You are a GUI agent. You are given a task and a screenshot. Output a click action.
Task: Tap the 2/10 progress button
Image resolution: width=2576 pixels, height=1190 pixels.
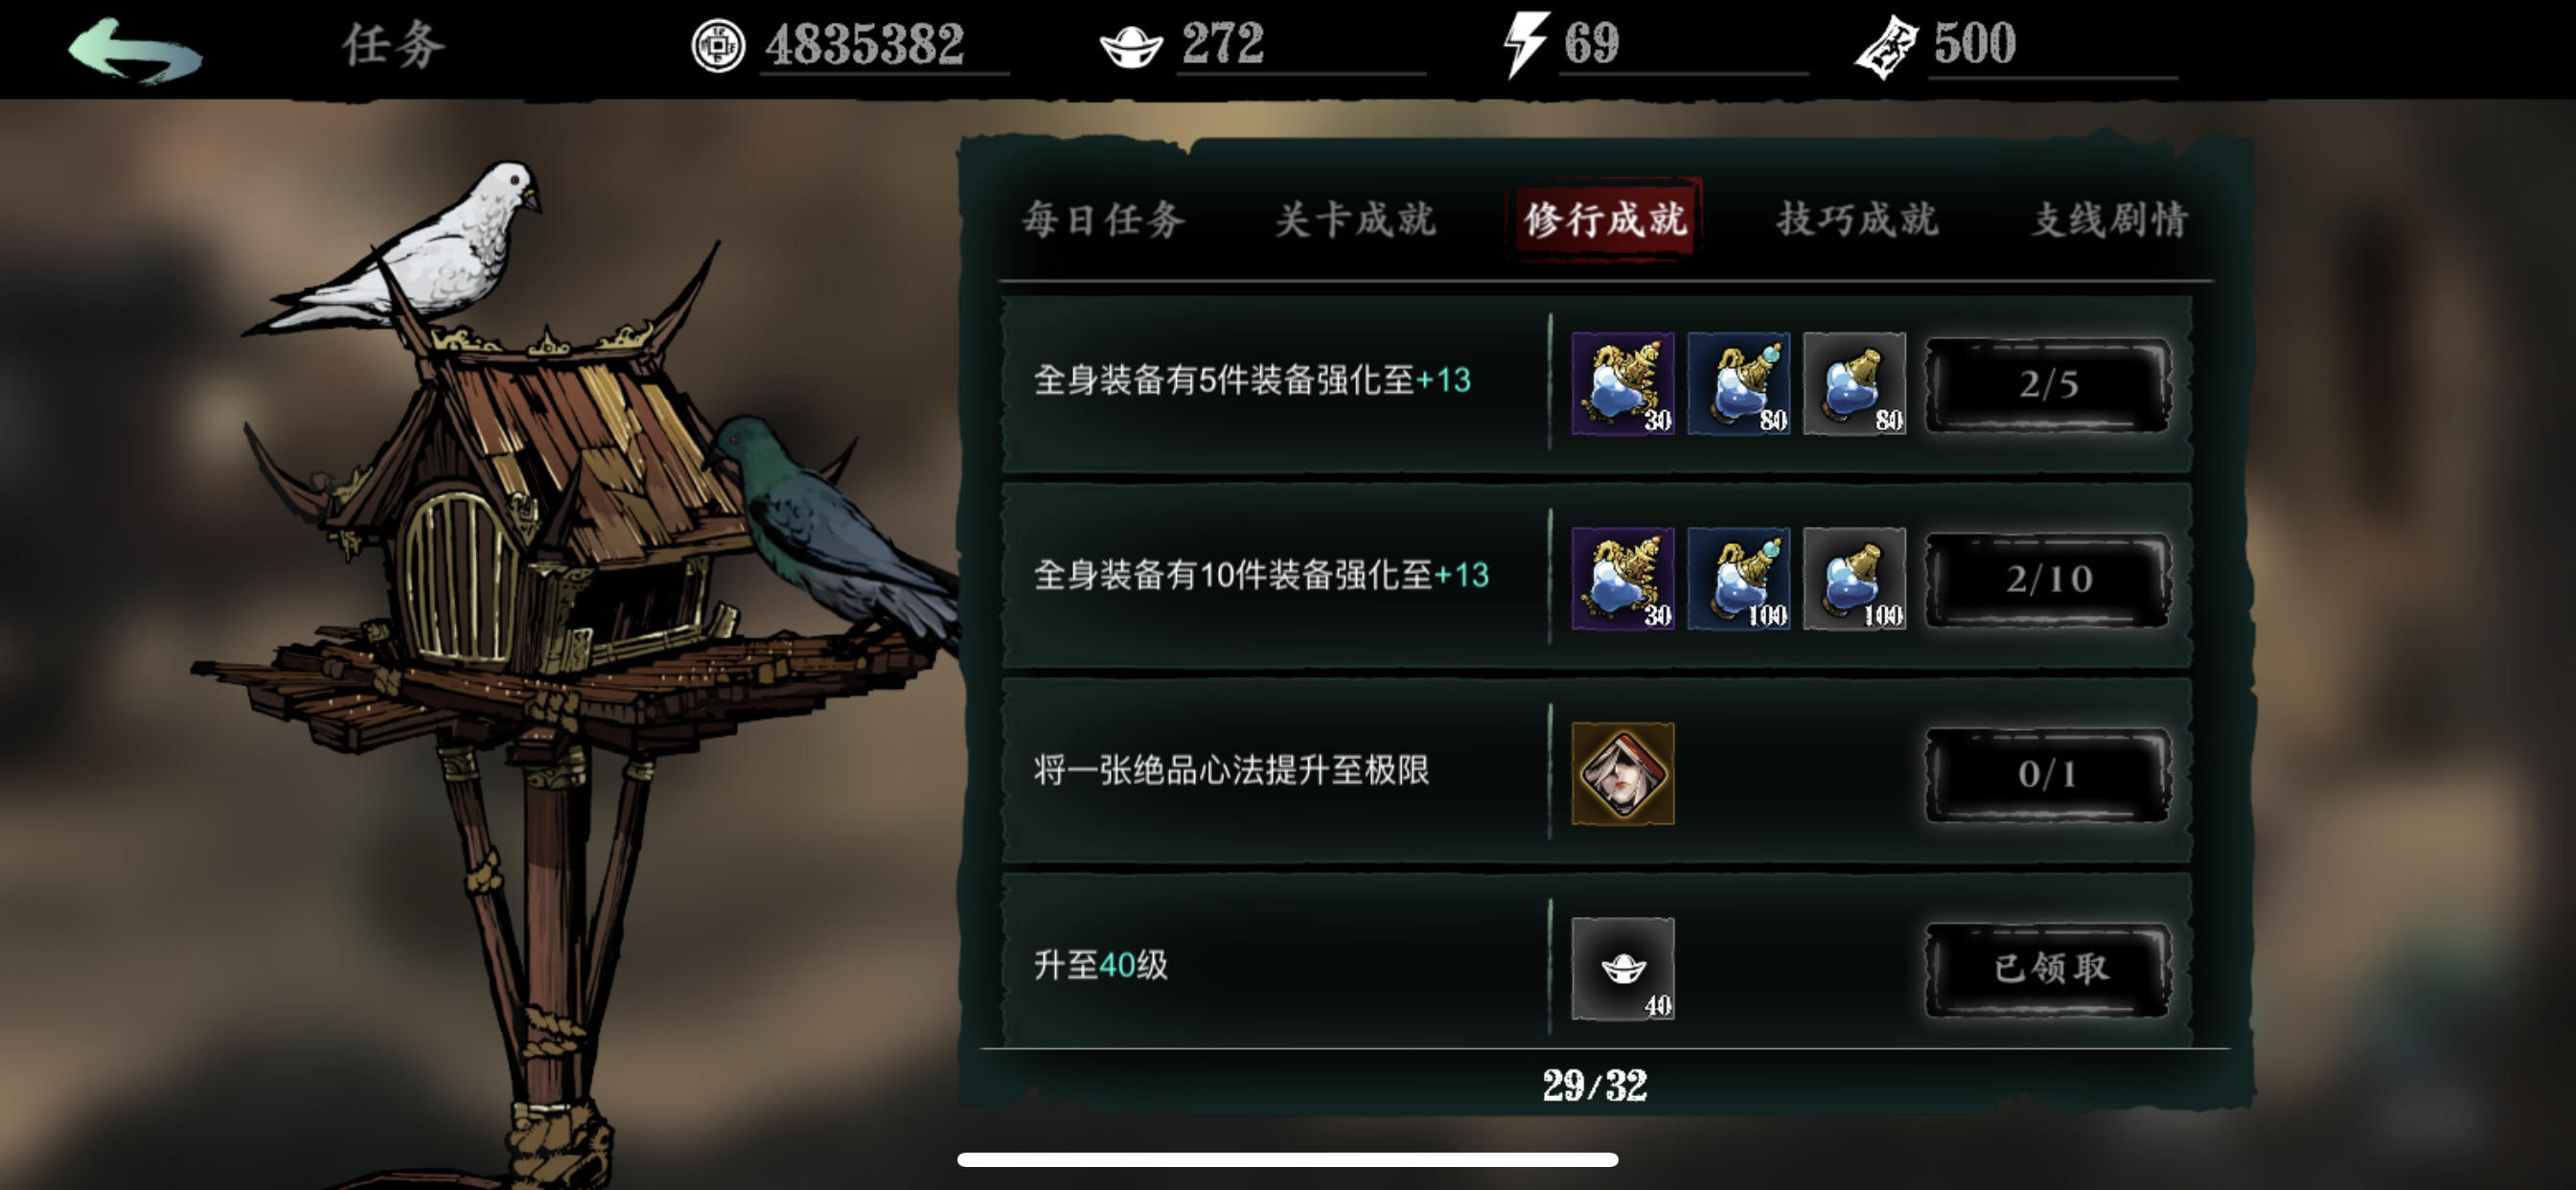(2048, 579)
